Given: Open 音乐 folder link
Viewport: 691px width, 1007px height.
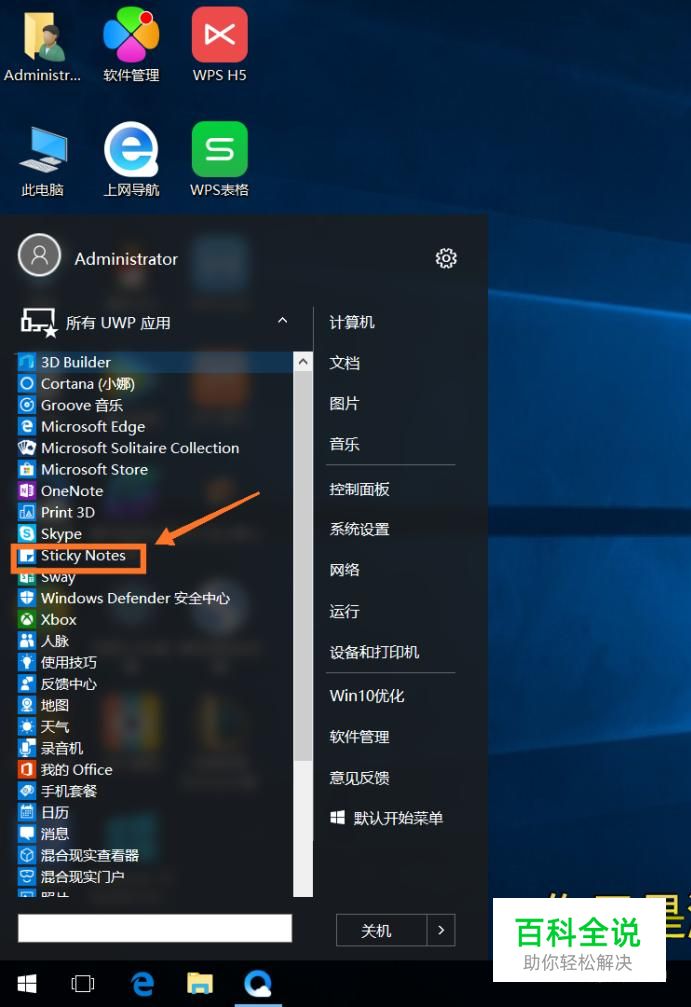Looking at the screenshot, I should [x=344, y=444].
